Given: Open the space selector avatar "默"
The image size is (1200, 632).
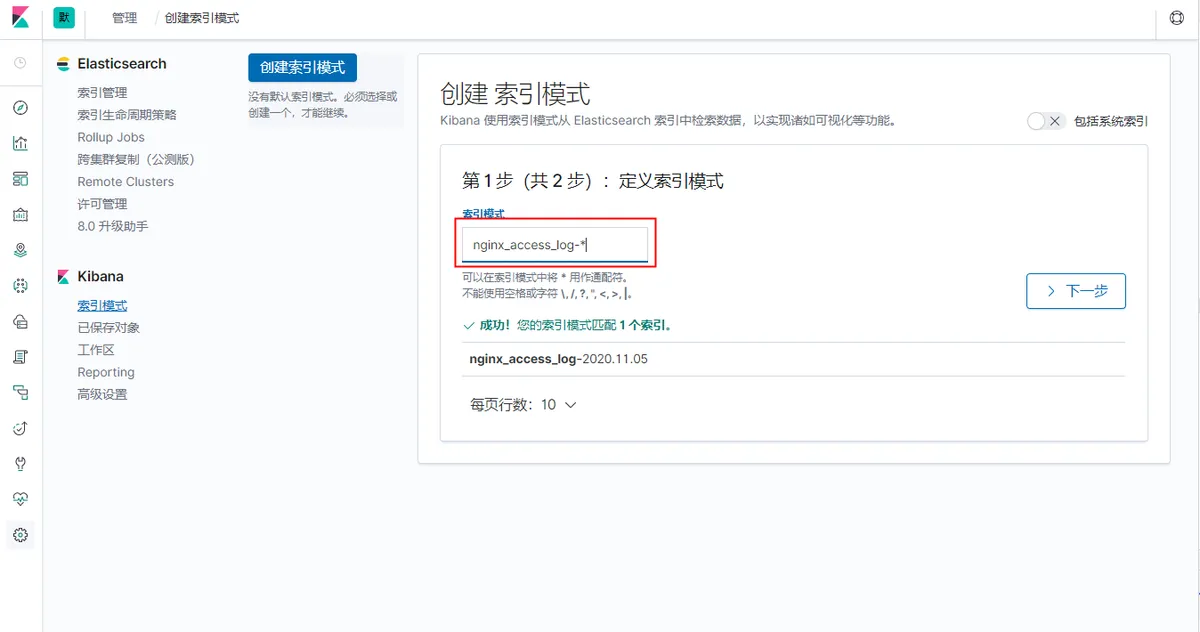Looking at the screenshot, I should [x=64, y=18].
